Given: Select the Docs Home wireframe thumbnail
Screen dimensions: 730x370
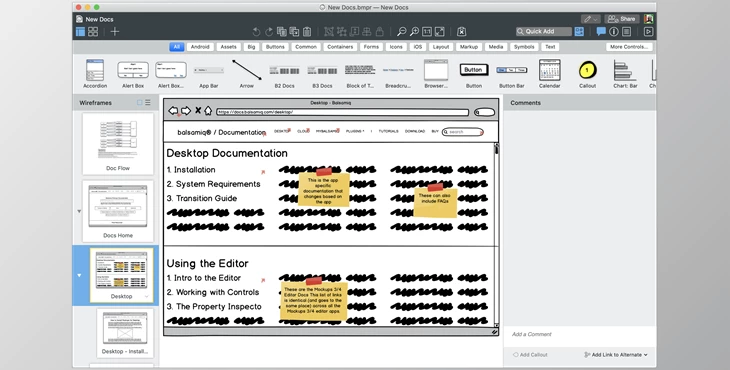Looking at the screenshot, I should pyautogui.click(x=118, y=211).
